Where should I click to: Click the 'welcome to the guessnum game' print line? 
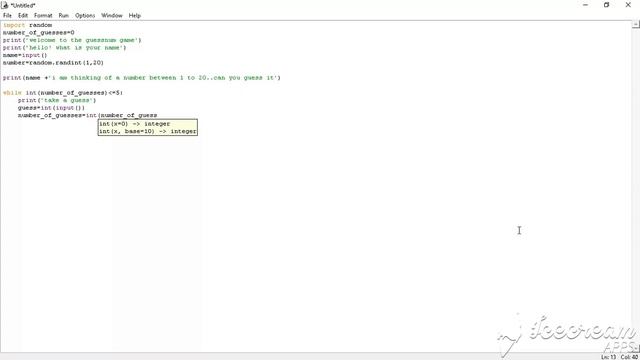[x=72, y=40]
